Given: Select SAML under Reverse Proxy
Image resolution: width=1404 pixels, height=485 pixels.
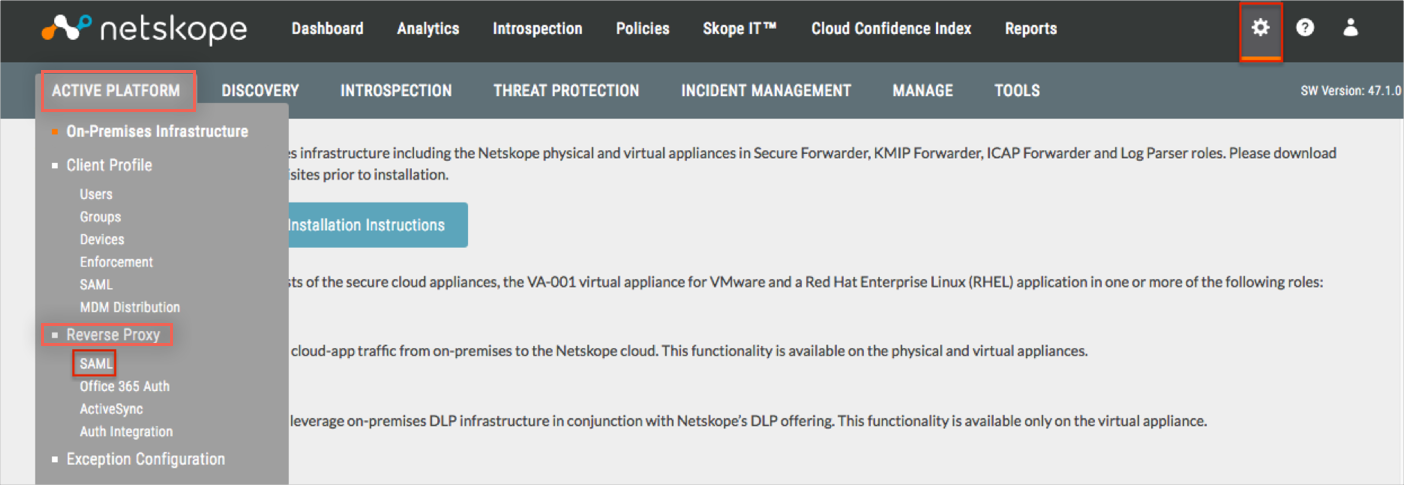Looking at the screenshot, I should 96,364.
